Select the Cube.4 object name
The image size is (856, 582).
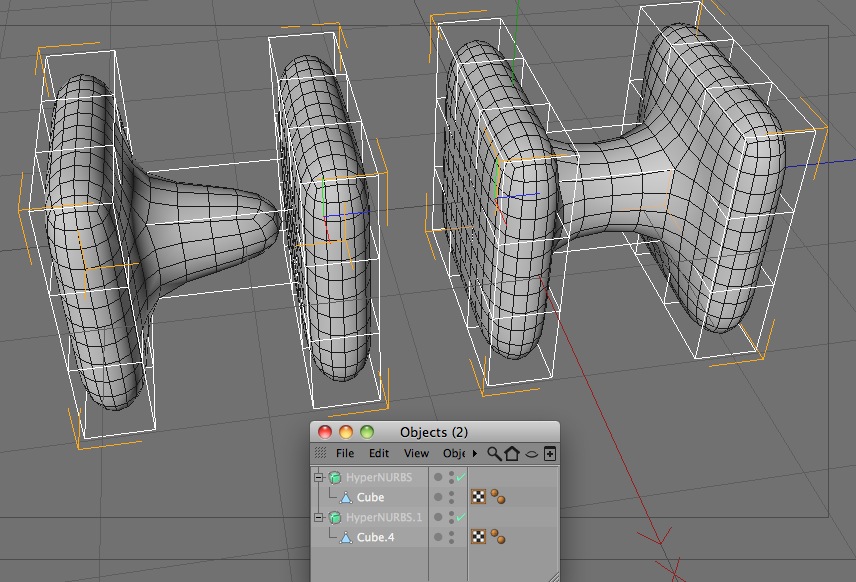coord(376,537)
